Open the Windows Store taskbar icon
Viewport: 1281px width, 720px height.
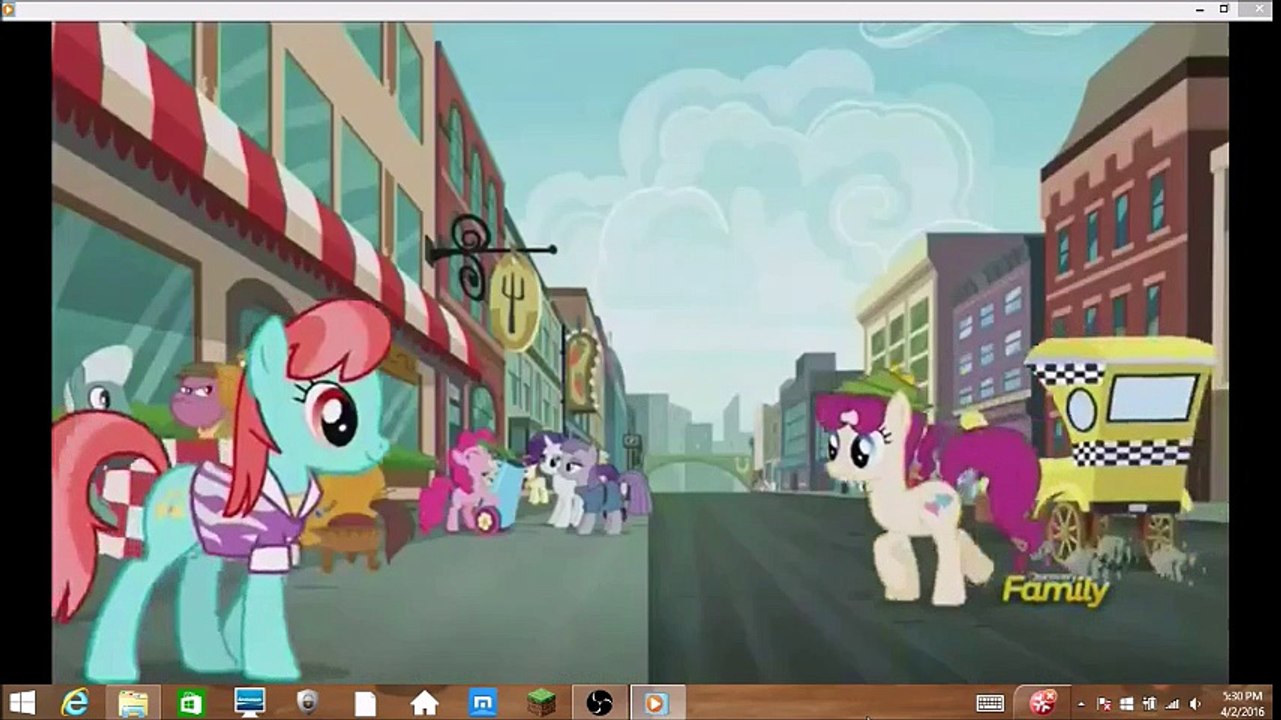click(x=191, y=703)
